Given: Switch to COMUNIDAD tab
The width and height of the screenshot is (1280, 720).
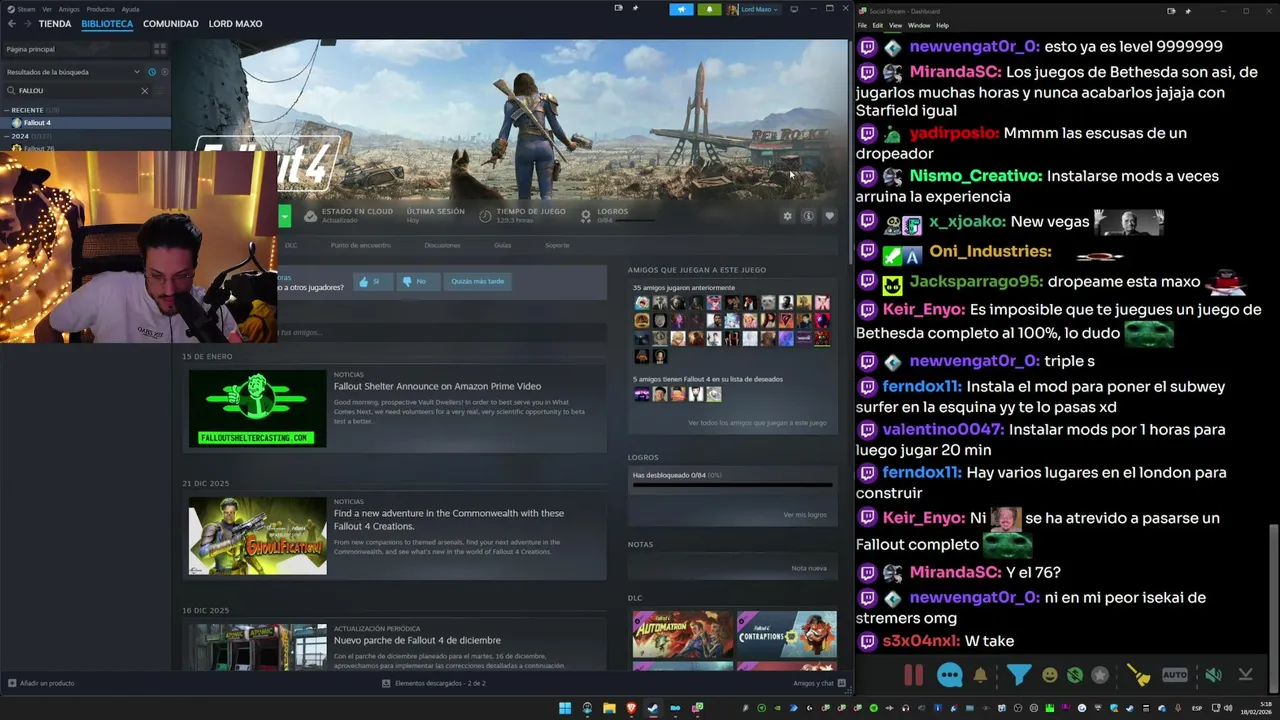Looking at the screenshot, I should pyautogui.click(x=170, y=23).
